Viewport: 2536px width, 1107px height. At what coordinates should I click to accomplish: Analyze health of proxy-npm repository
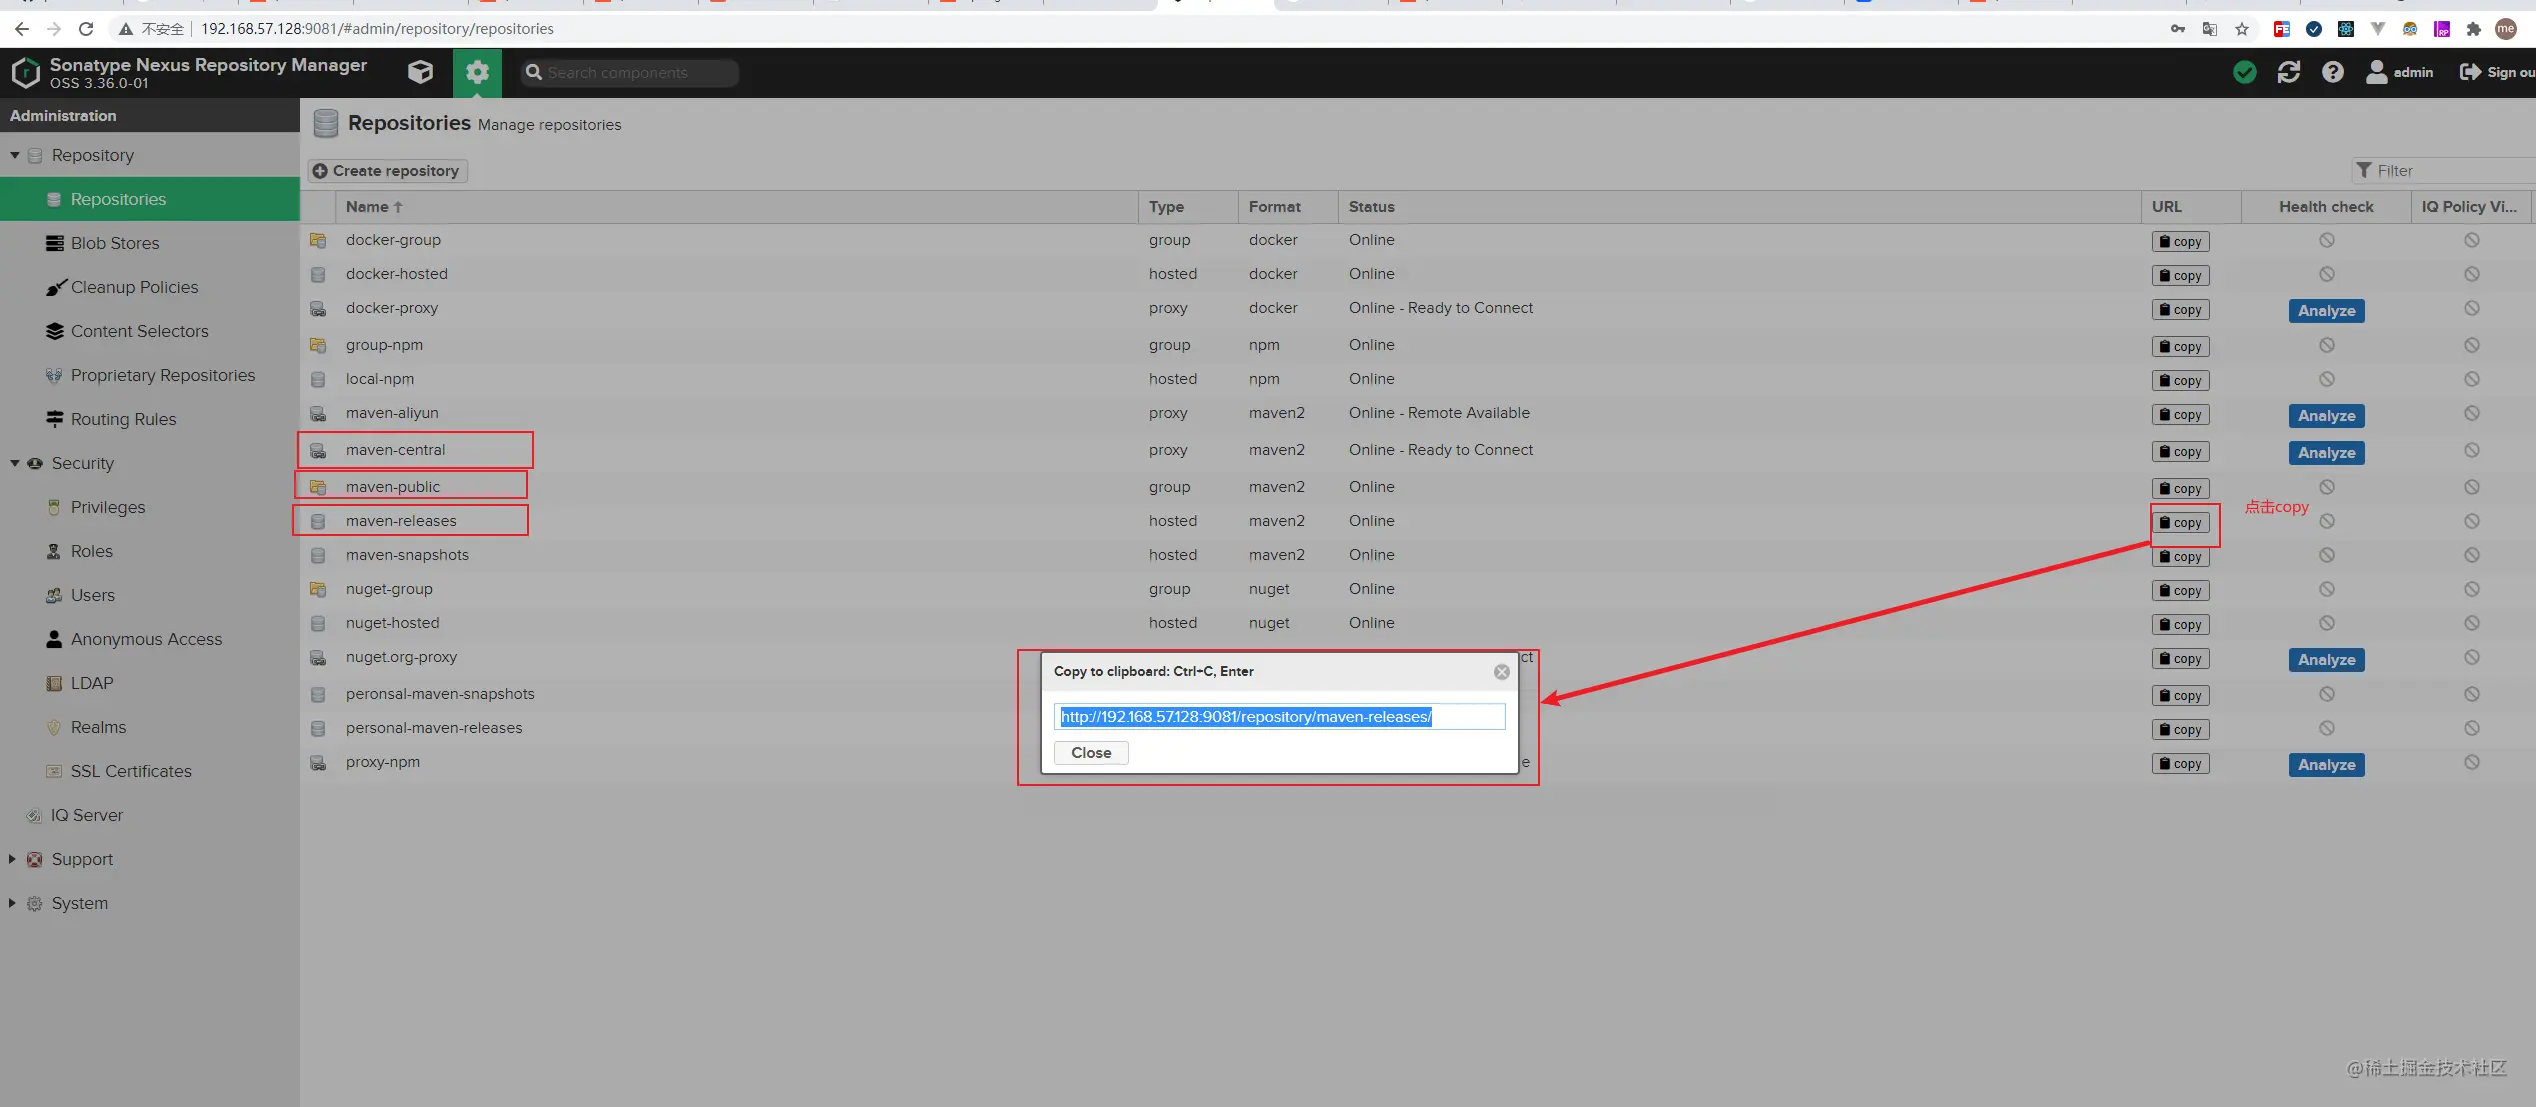pos(2326,765)
